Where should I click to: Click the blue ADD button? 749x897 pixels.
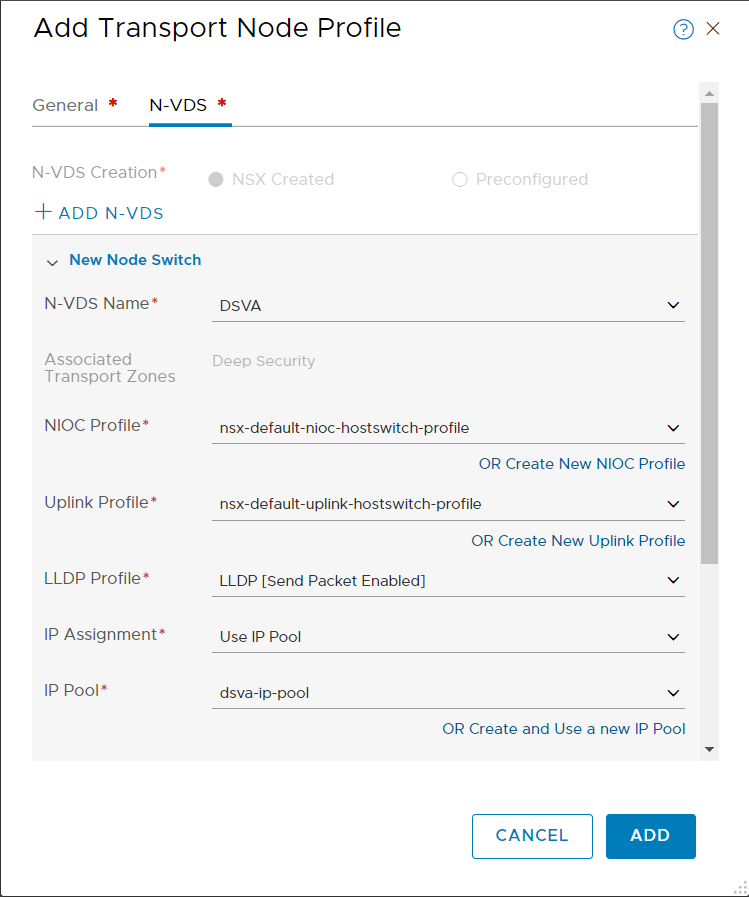tap(650, 836)
